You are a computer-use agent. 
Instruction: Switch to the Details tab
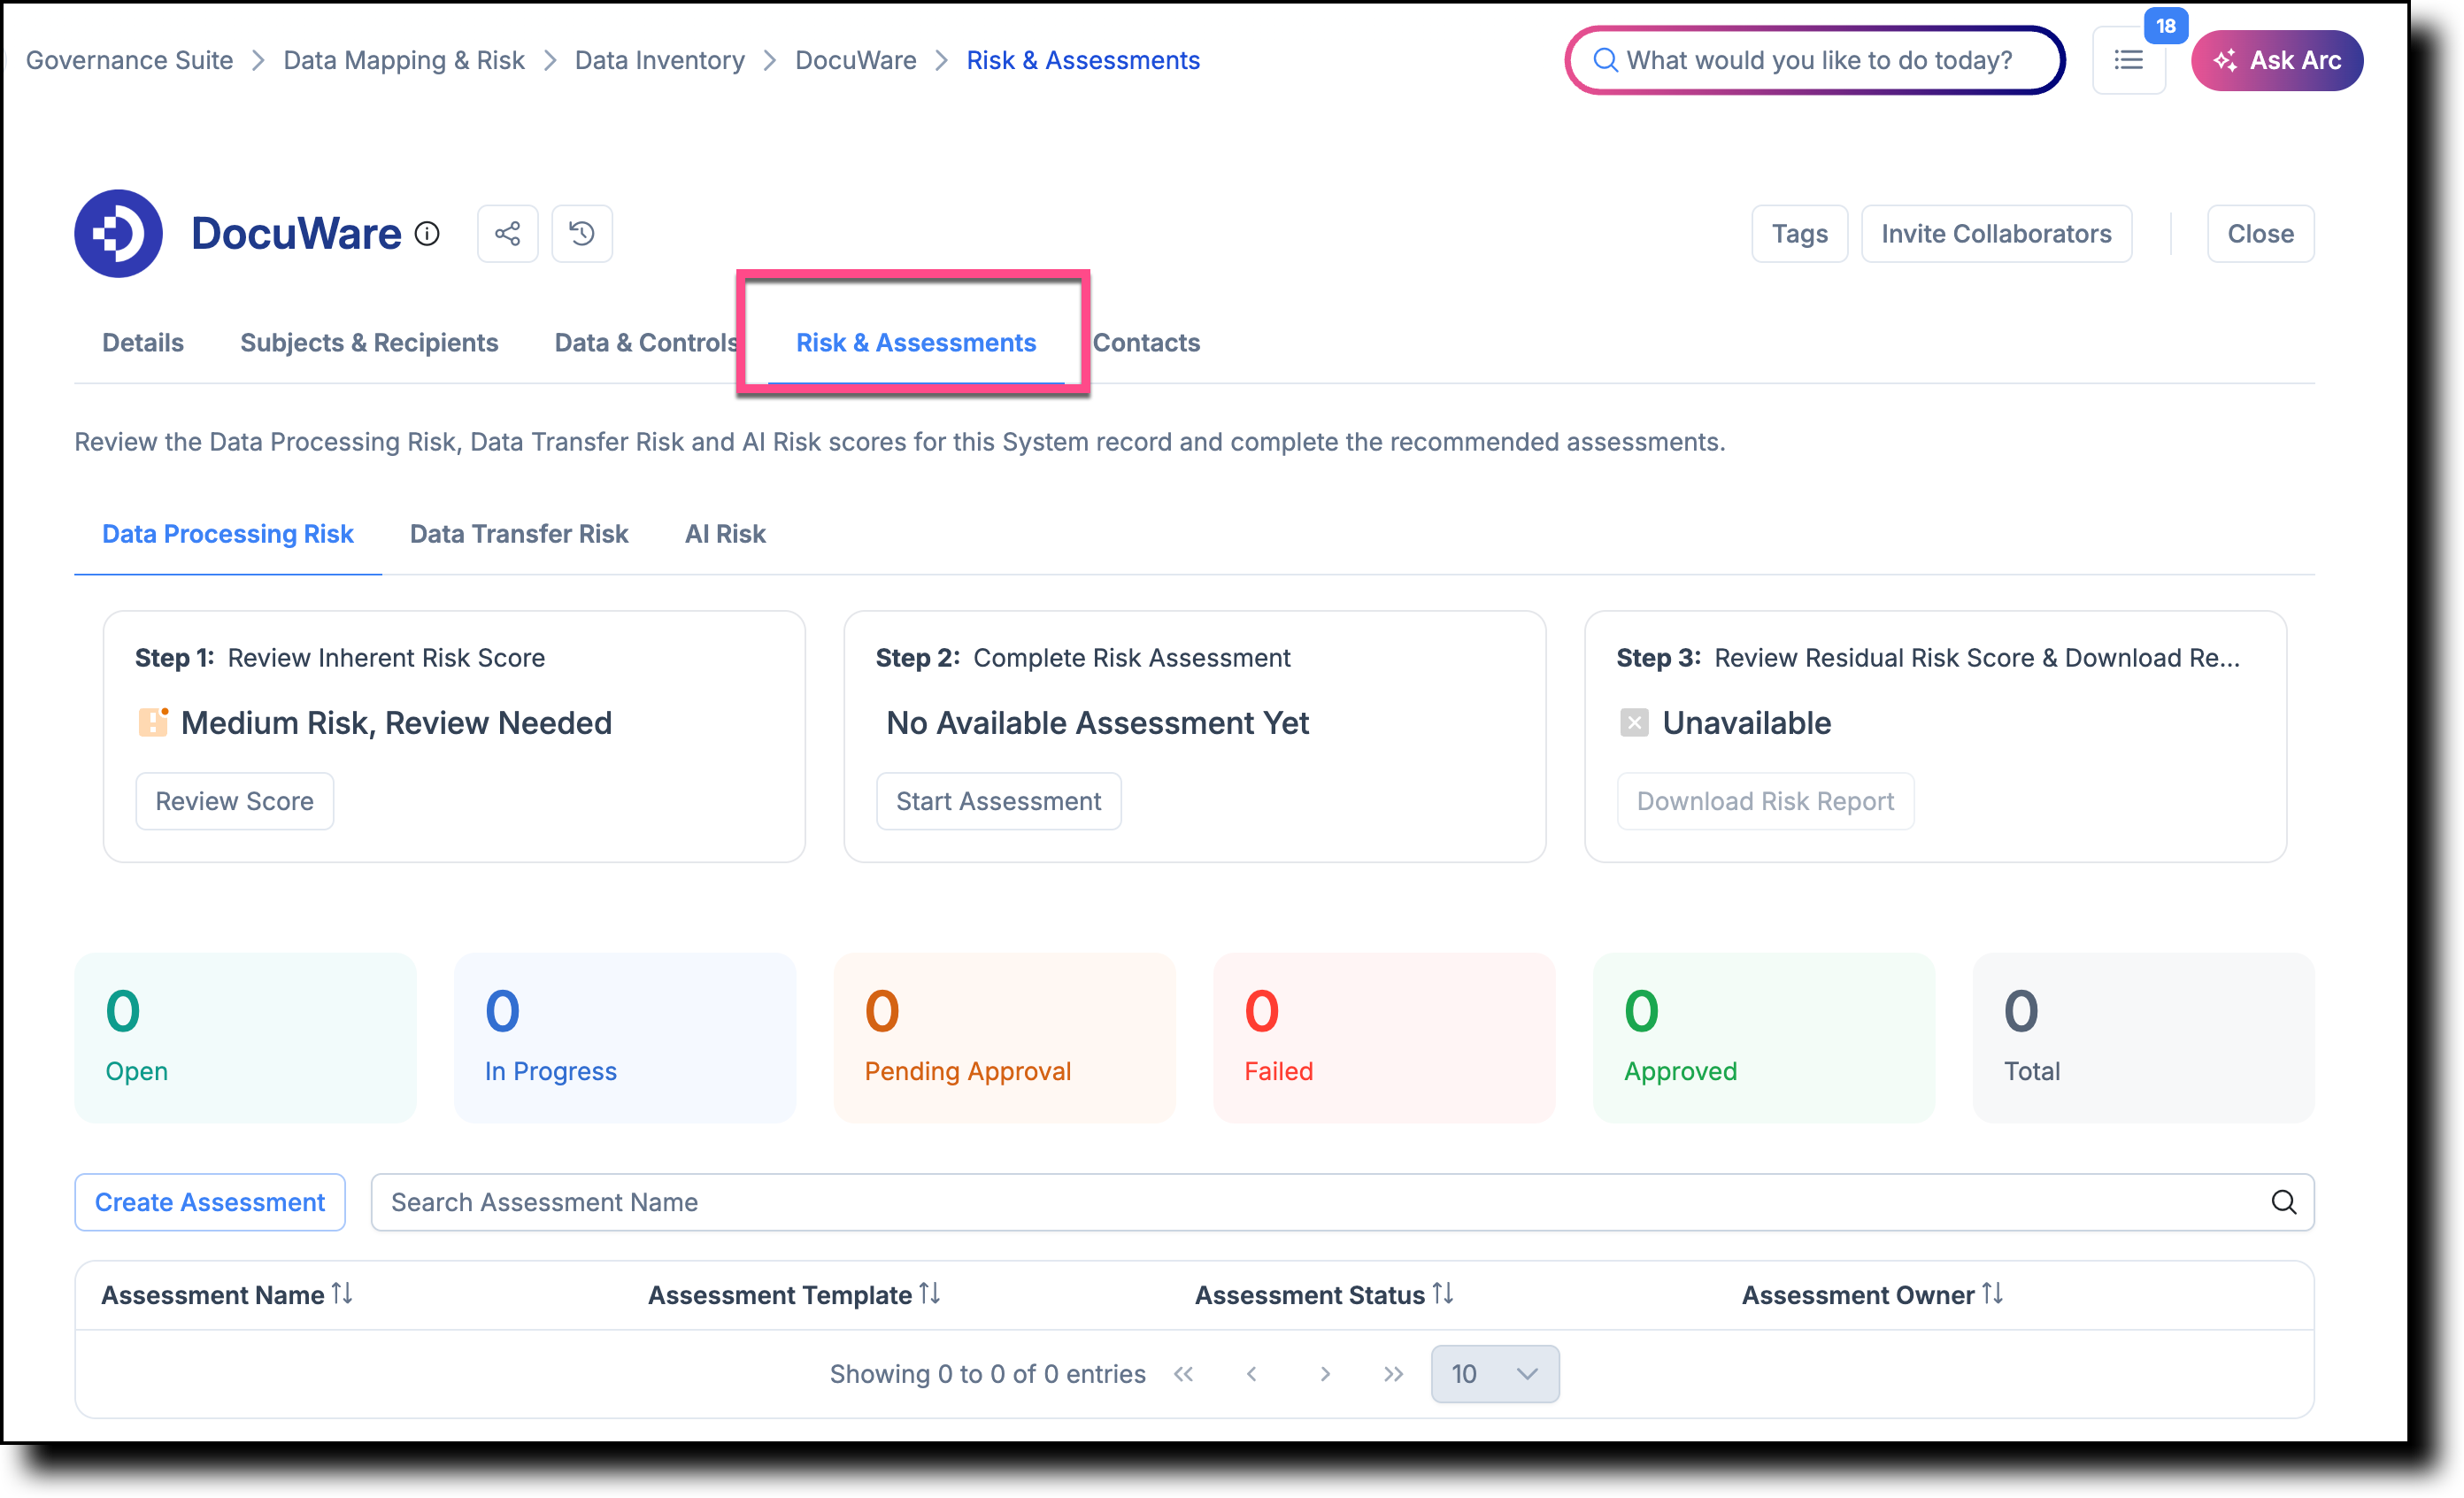(x=143, y=343)
